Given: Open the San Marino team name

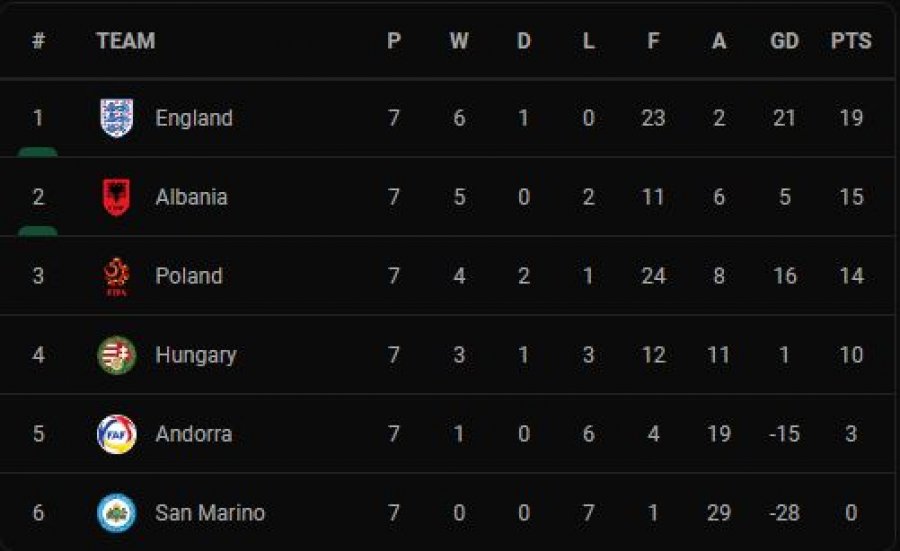Looking at the screenshot, I should point(210,513).
